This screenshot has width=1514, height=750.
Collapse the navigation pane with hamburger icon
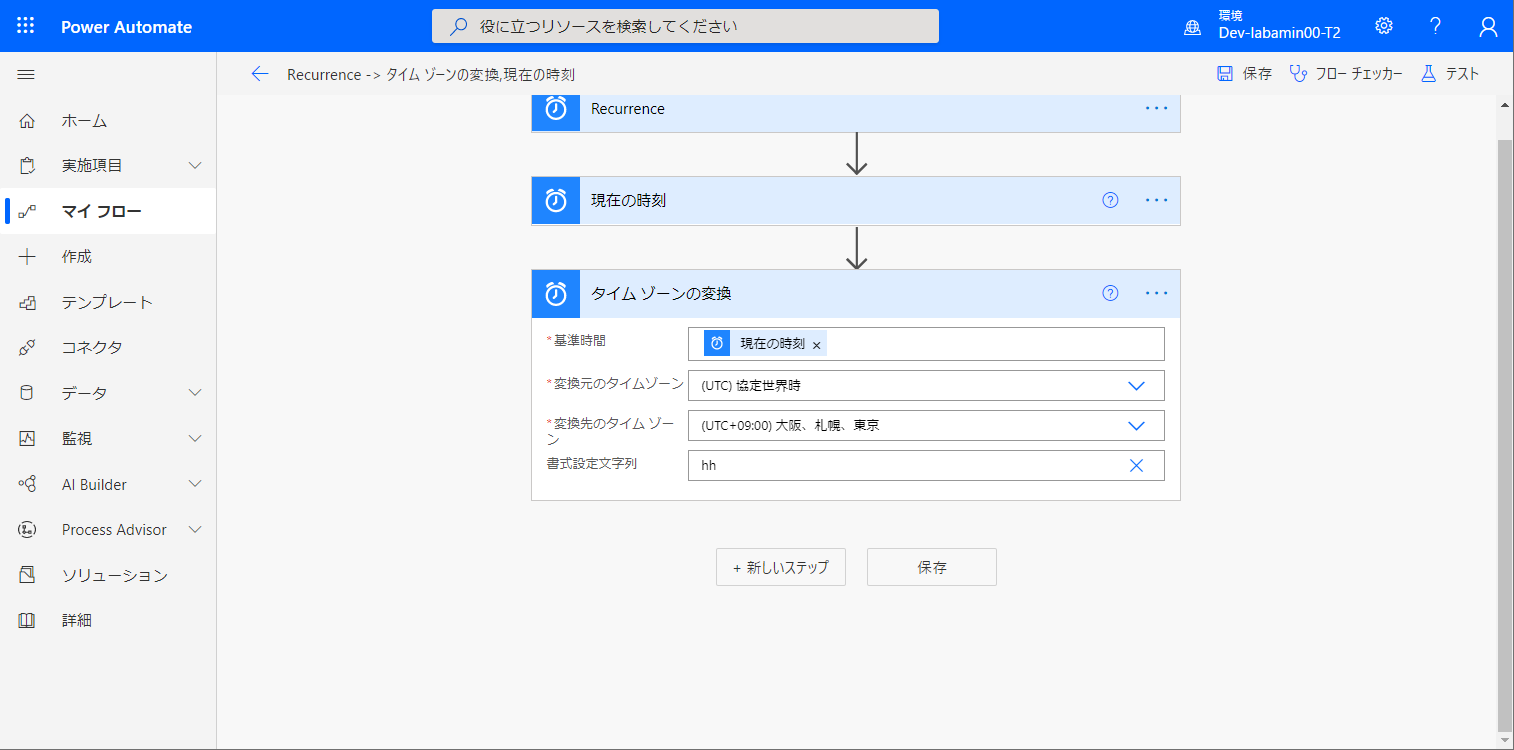[26, 73]
